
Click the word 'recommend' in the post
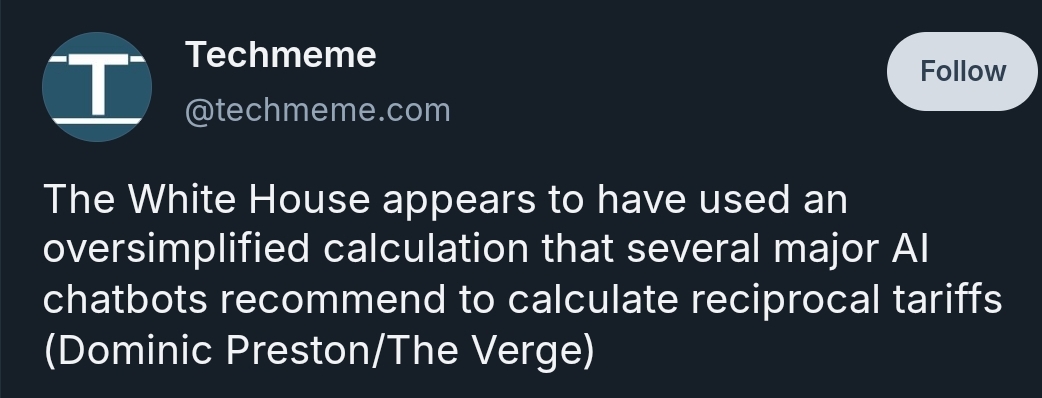click(x=333, y=300)
